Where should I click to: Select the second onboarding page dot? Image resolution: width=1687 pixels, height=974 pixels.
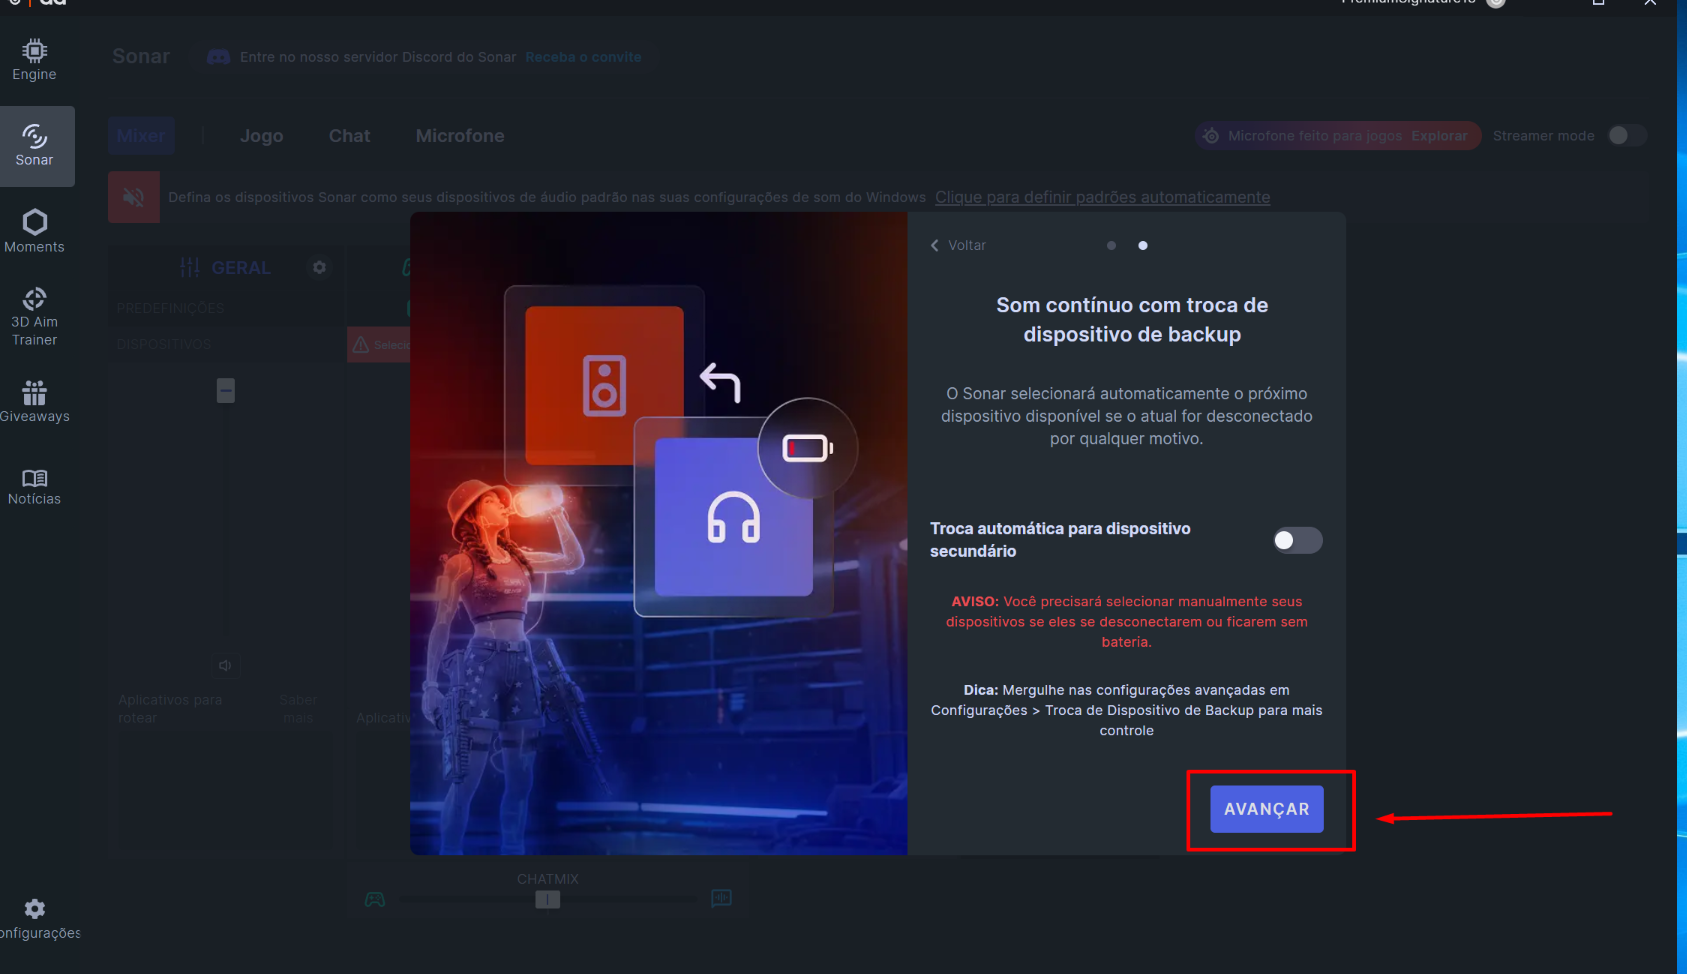(x=1143, y=245)
